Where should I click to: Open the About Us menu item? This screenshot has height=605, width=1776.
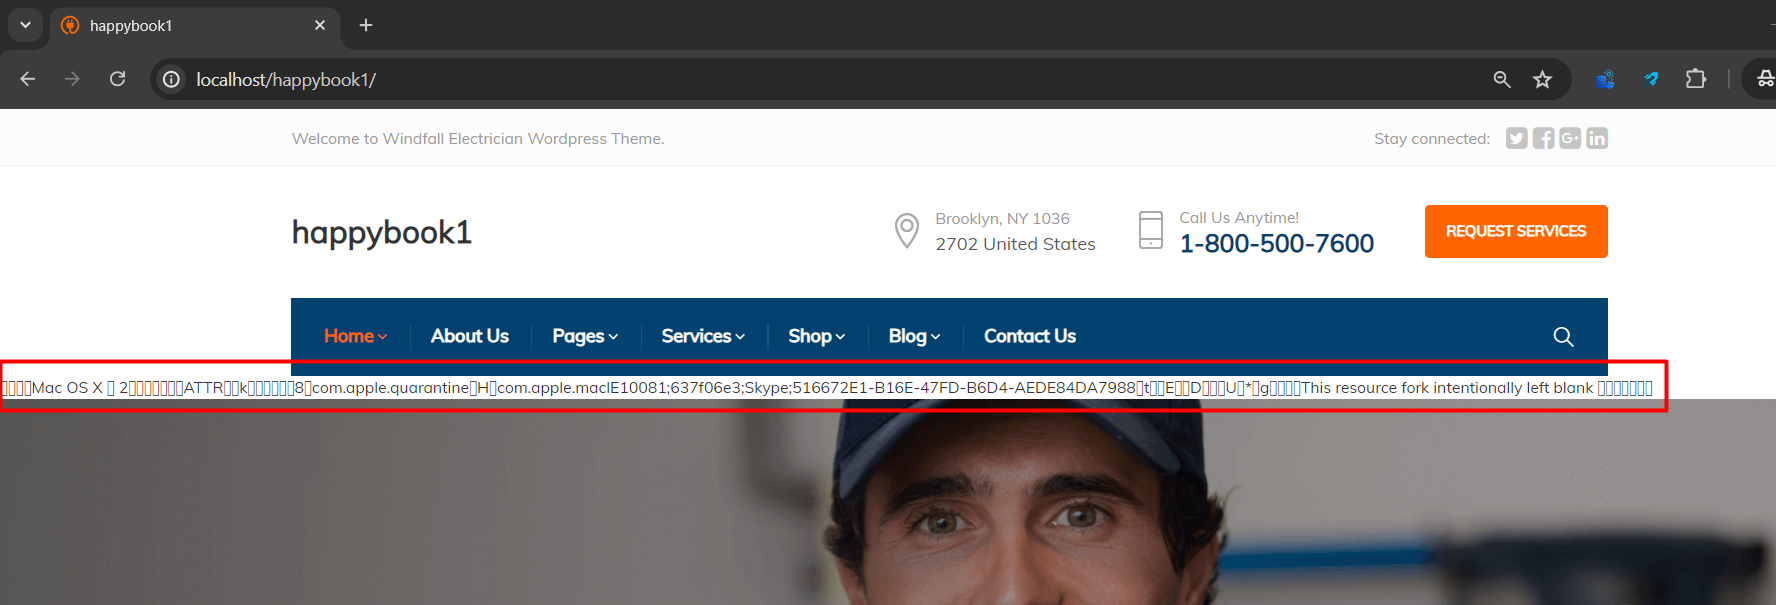click(x=470, y=336)
